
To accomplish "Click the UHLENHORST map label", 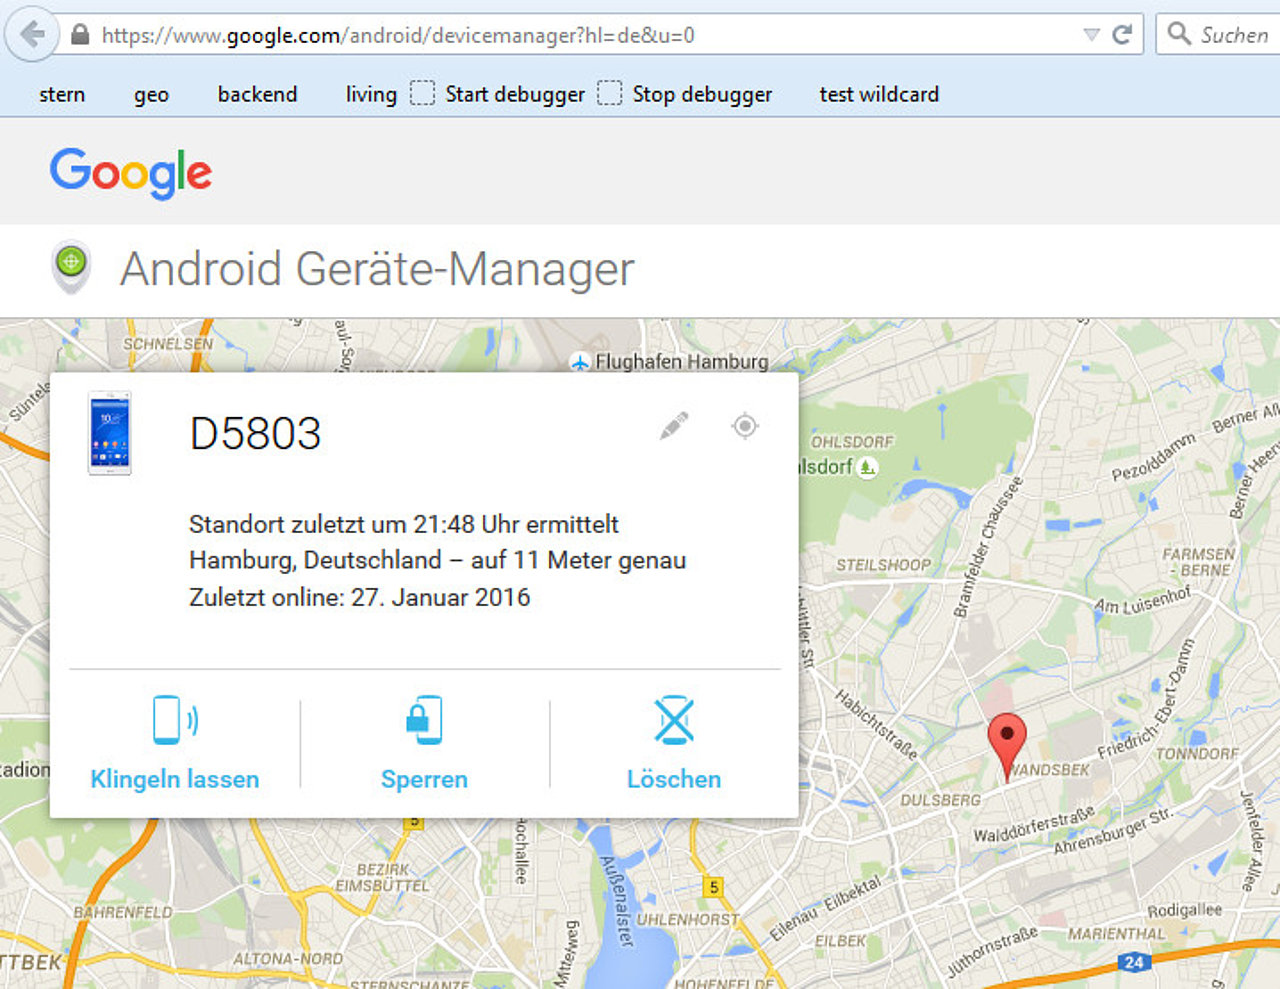I will 688,919.
